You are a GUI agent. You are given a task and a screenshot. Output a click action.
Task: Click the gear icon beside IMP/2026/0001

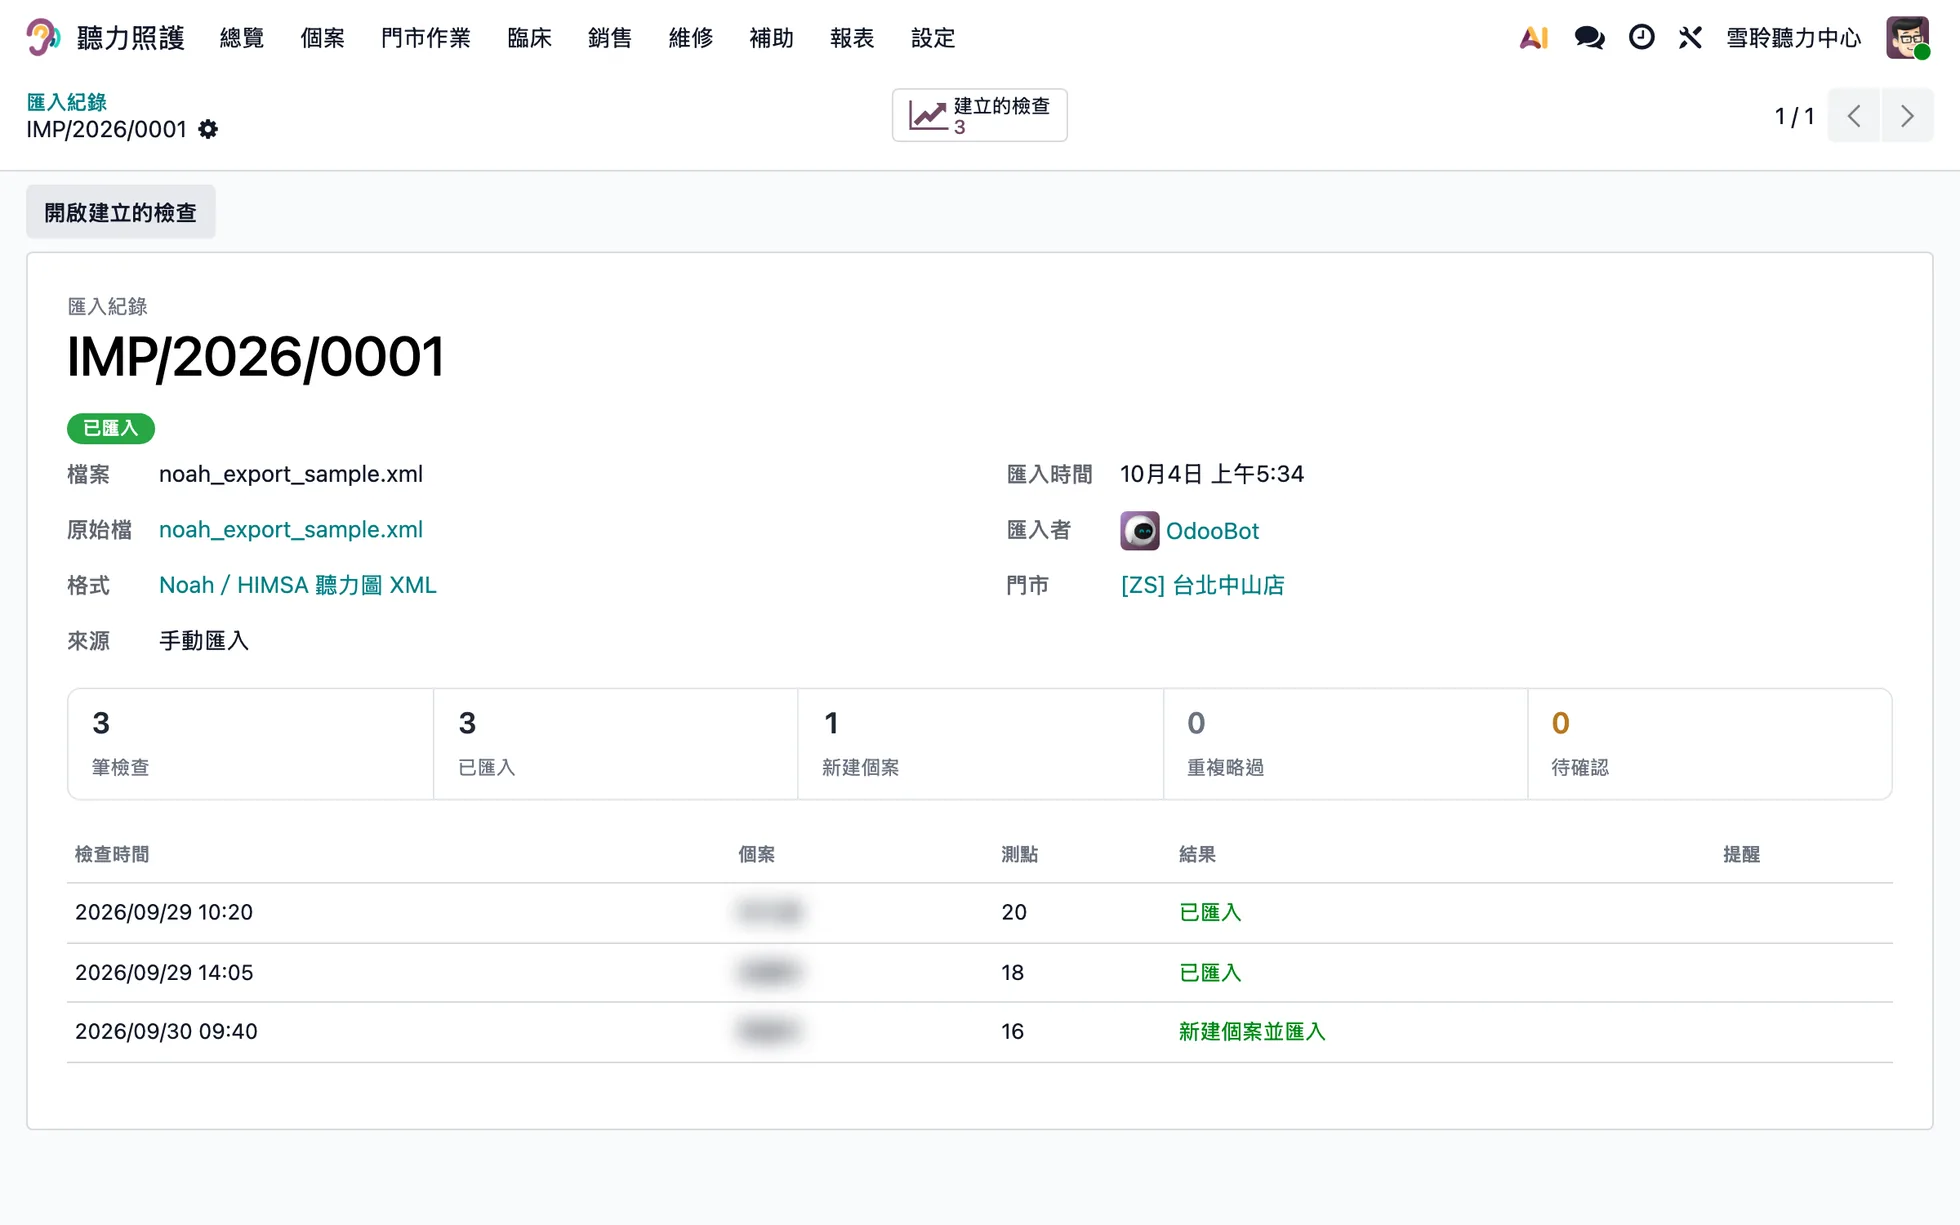(208, 129)
